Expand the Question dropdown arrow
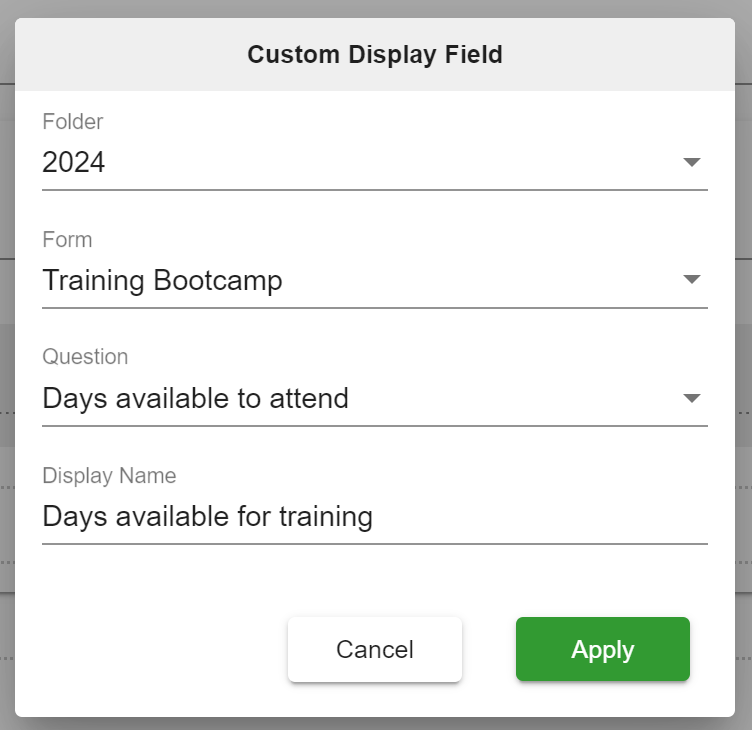752x730 pixels. pyautogui.click(x=691, y=398)
